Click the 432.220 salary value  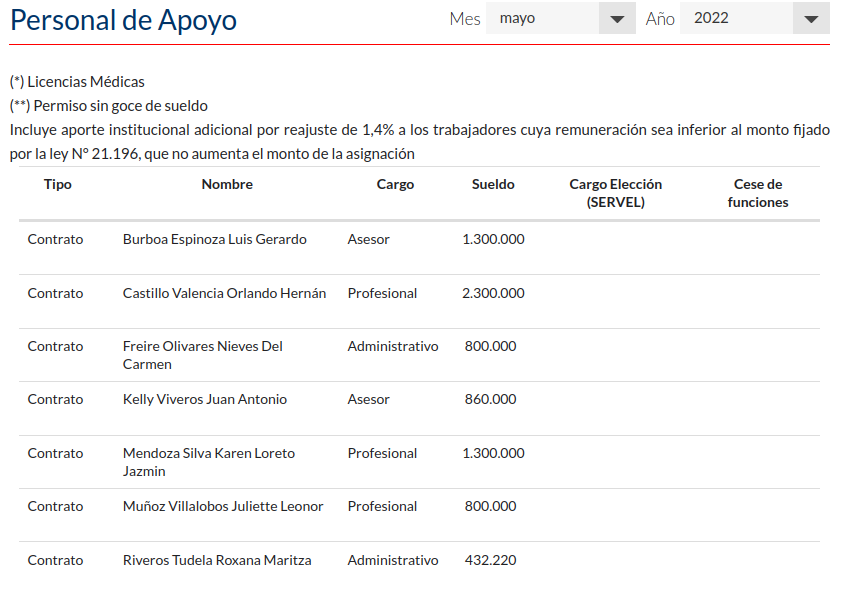click(x=490, y=560)
